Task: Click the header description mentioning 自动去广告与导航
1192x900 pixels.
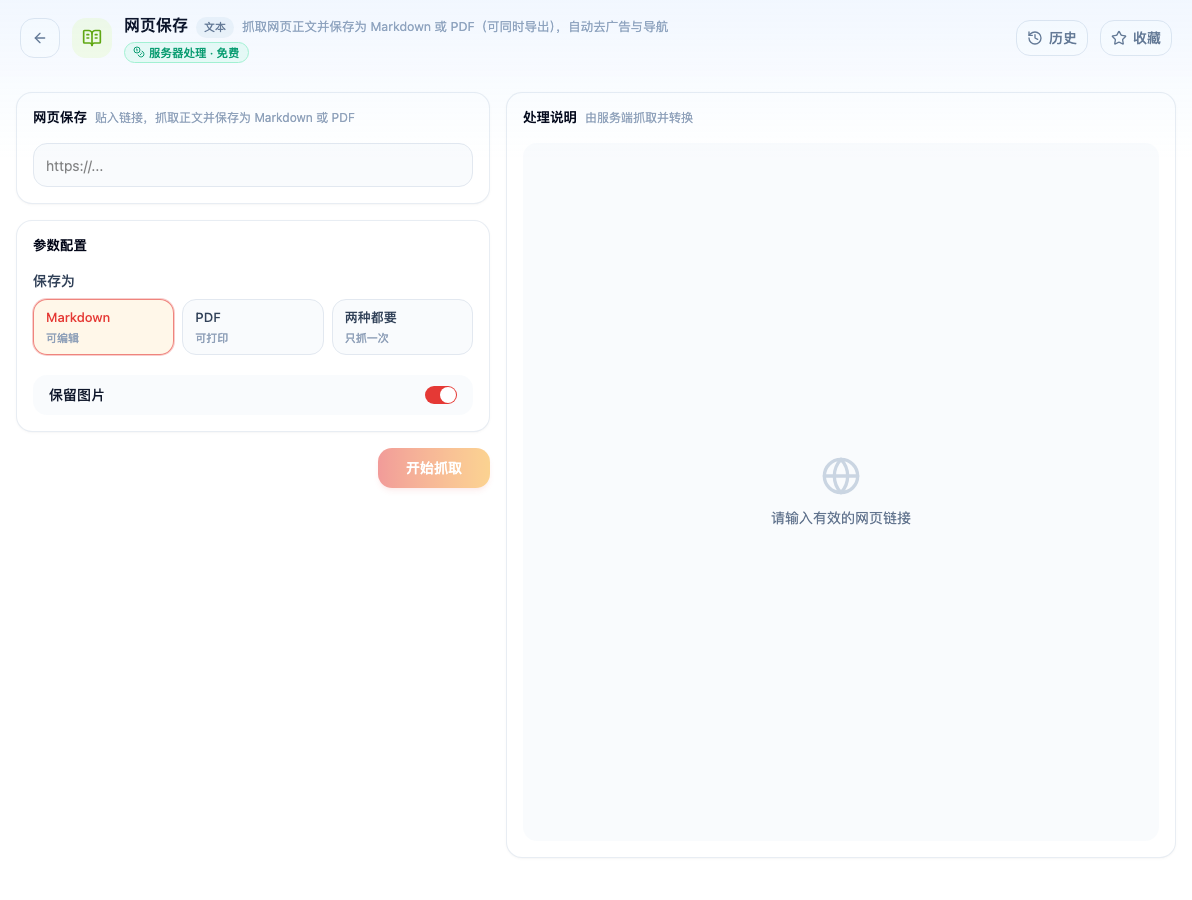Action: [x=455, y=27]
